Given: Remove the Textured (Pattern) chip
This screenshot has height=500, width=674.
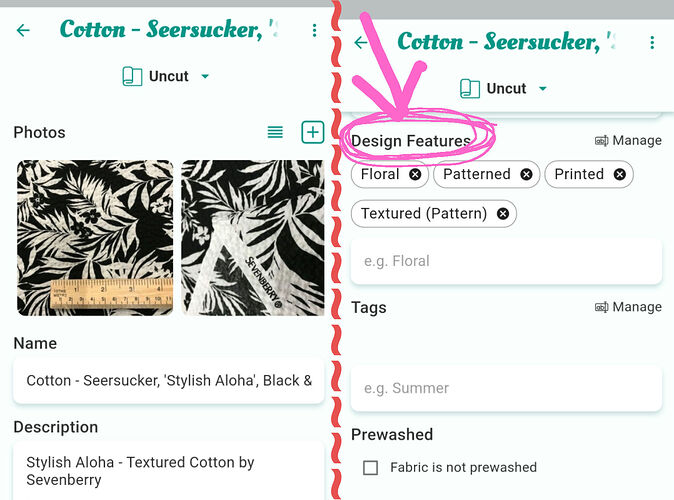Looking at the screenshot, I should (502, 213).
